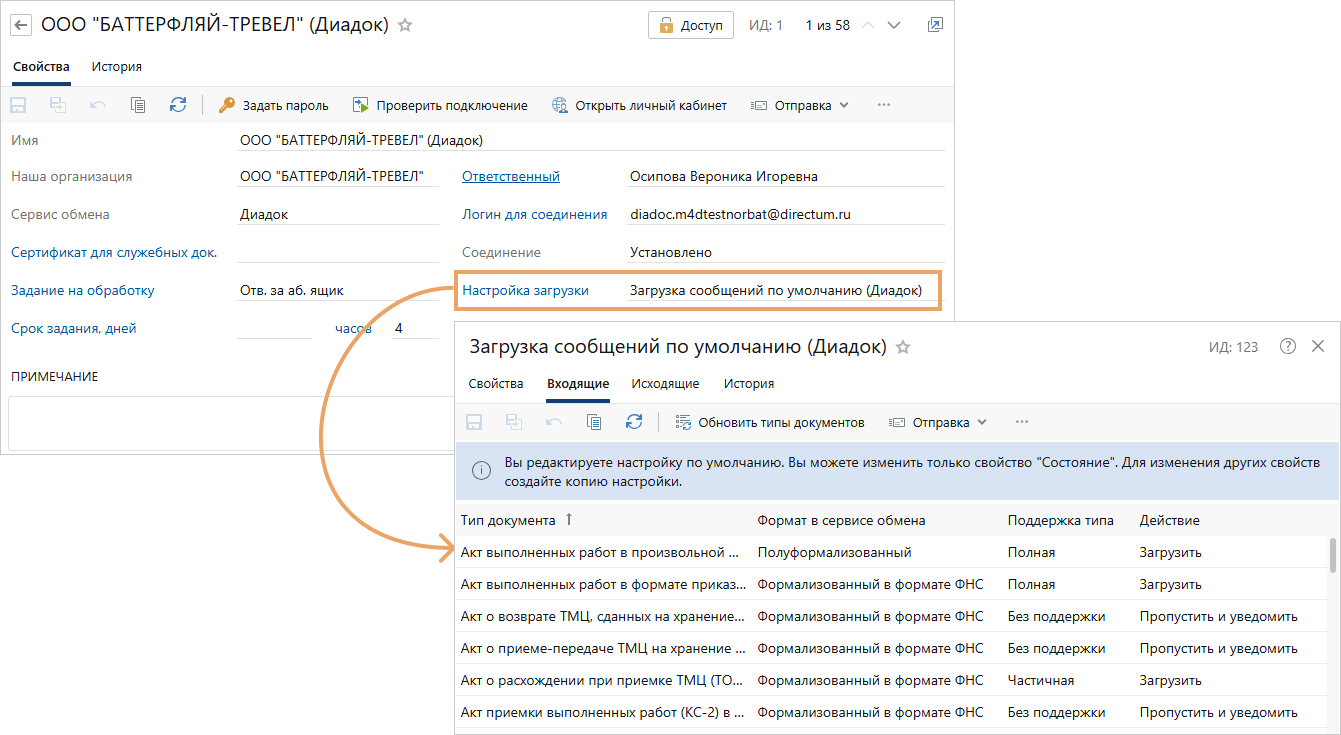Image resolution: width=1341 pixels, height=735 pixels.
Task: Sort by Тип документа column header
Action: tap(508, 520)
